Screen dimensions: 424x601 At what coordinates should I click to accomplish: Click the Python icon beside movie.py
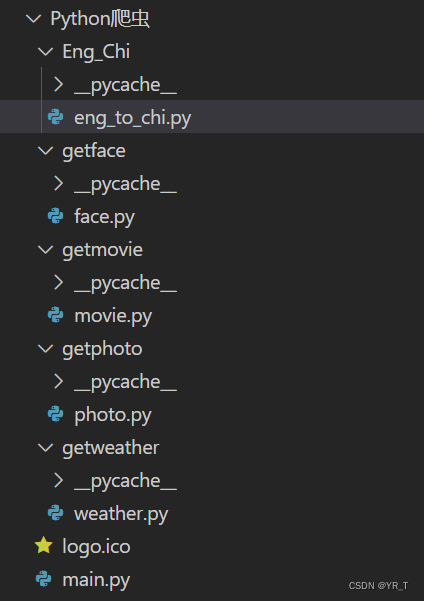[56, 315]
